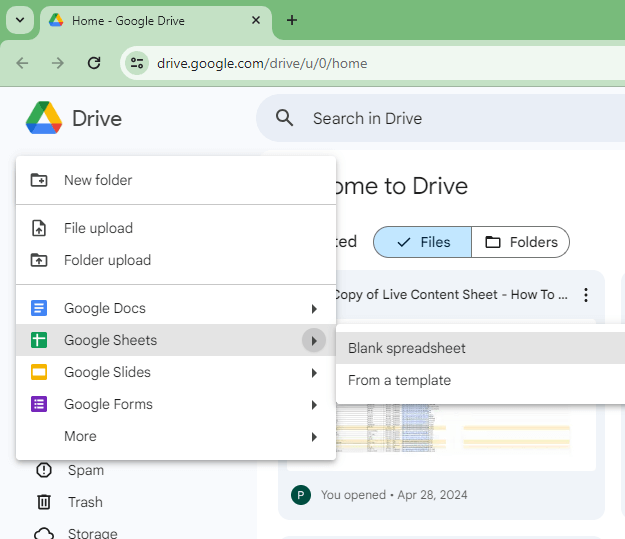Click the yellow Google Slides icon
The height and width of the screenshot is (539, 625).
pyautogui.click(x=39, y=372)
